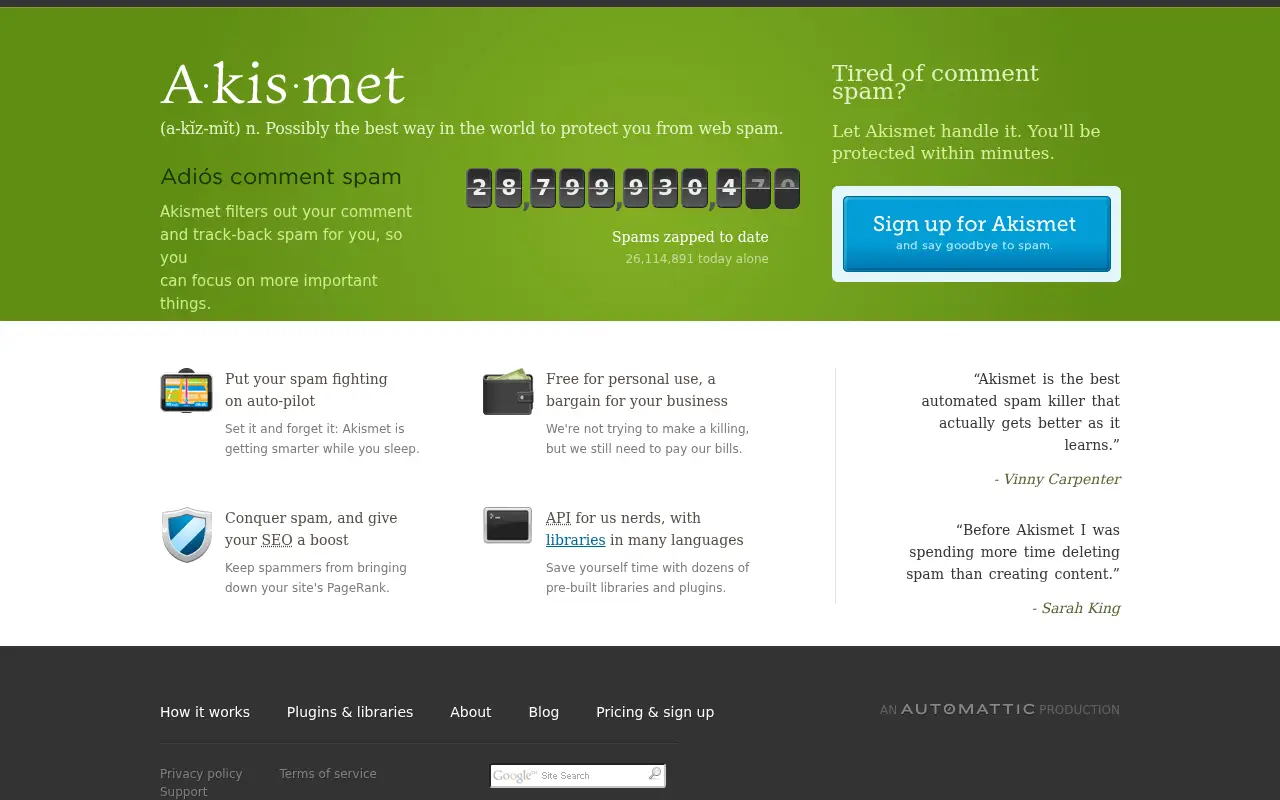Follow the libraries link
This screenshot has height=800, width=1280.
click(x=576, y=540)
